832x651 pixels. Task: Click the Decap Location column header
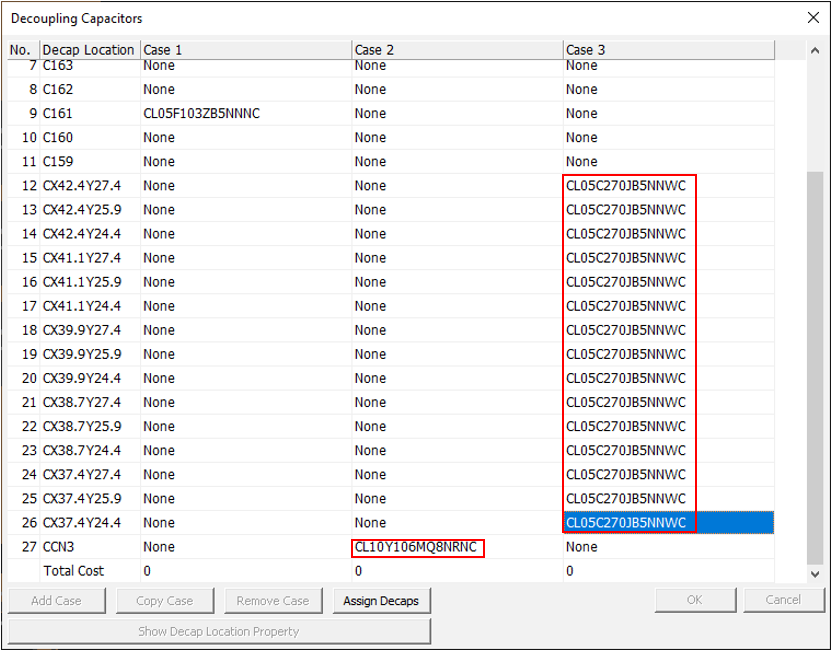pyautogui.click(x=88, y=50)
